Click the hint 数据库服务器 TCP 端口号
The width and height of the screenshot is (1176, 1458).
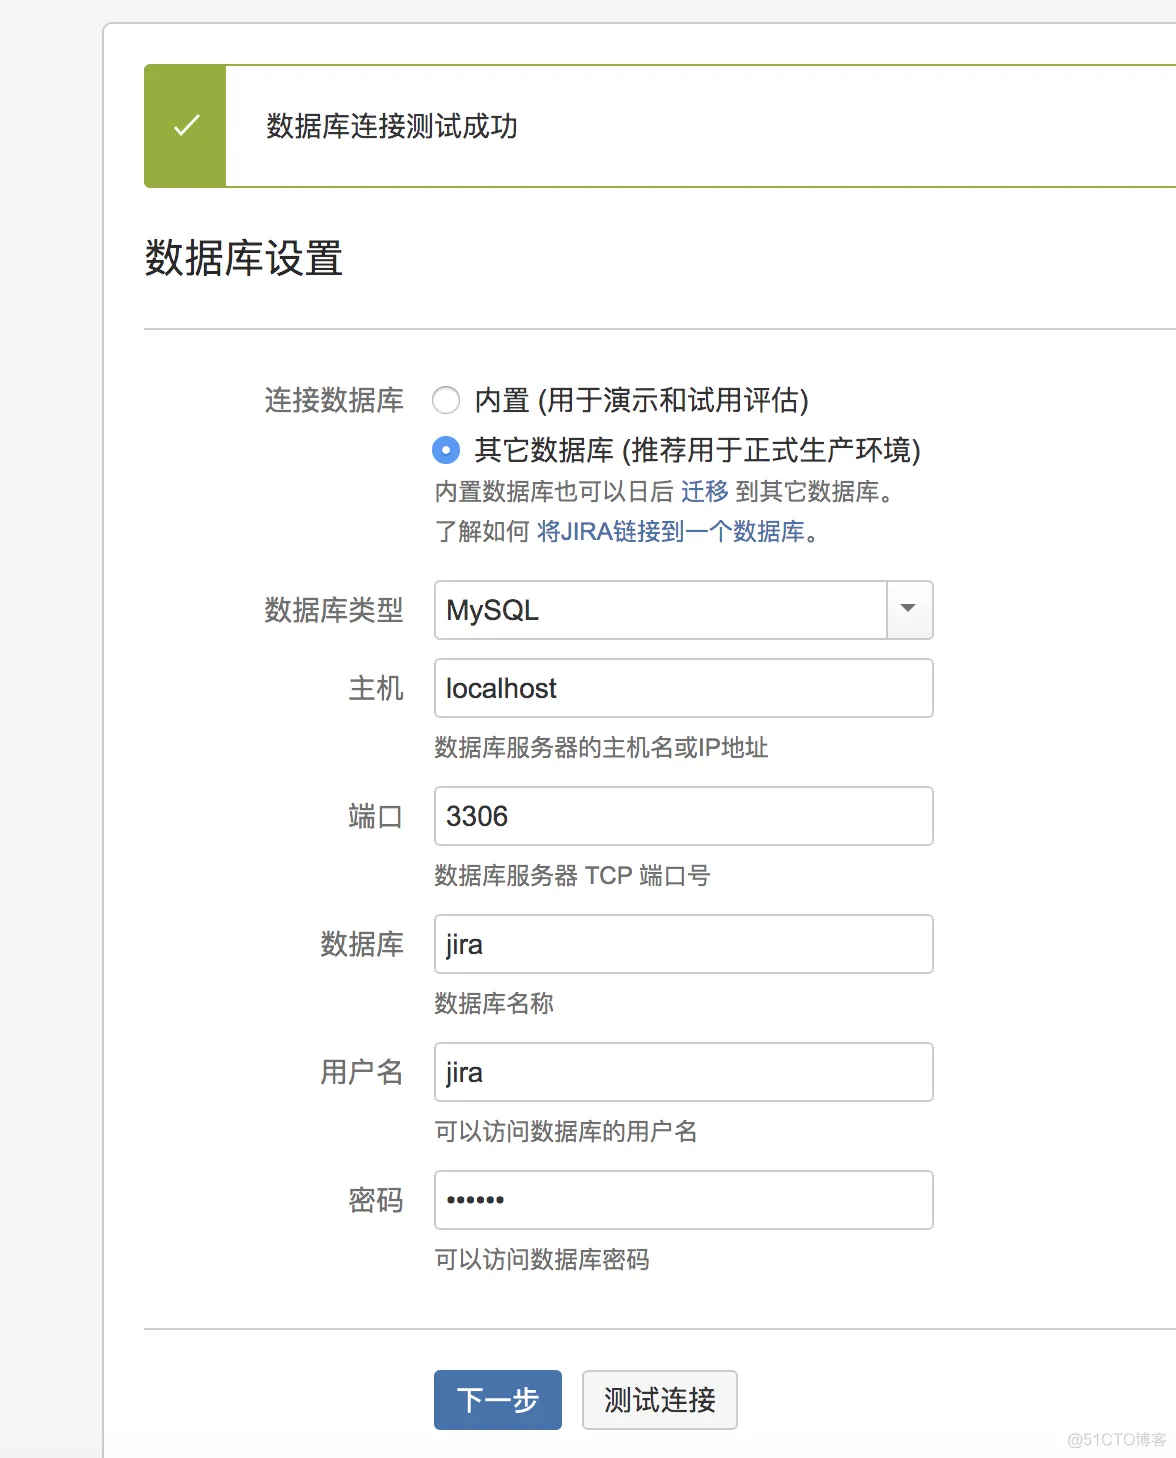tap(572, 875)
